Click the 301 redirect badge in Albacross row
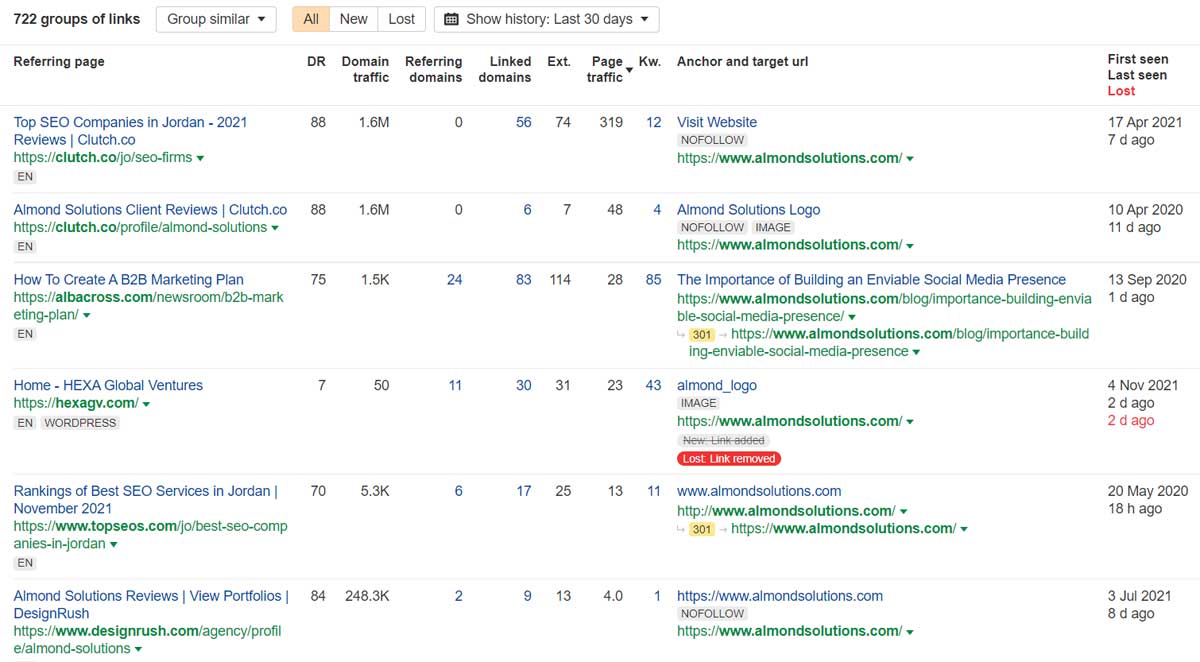The width and height of the screenshot is (1200, 662). coord(702,334)
